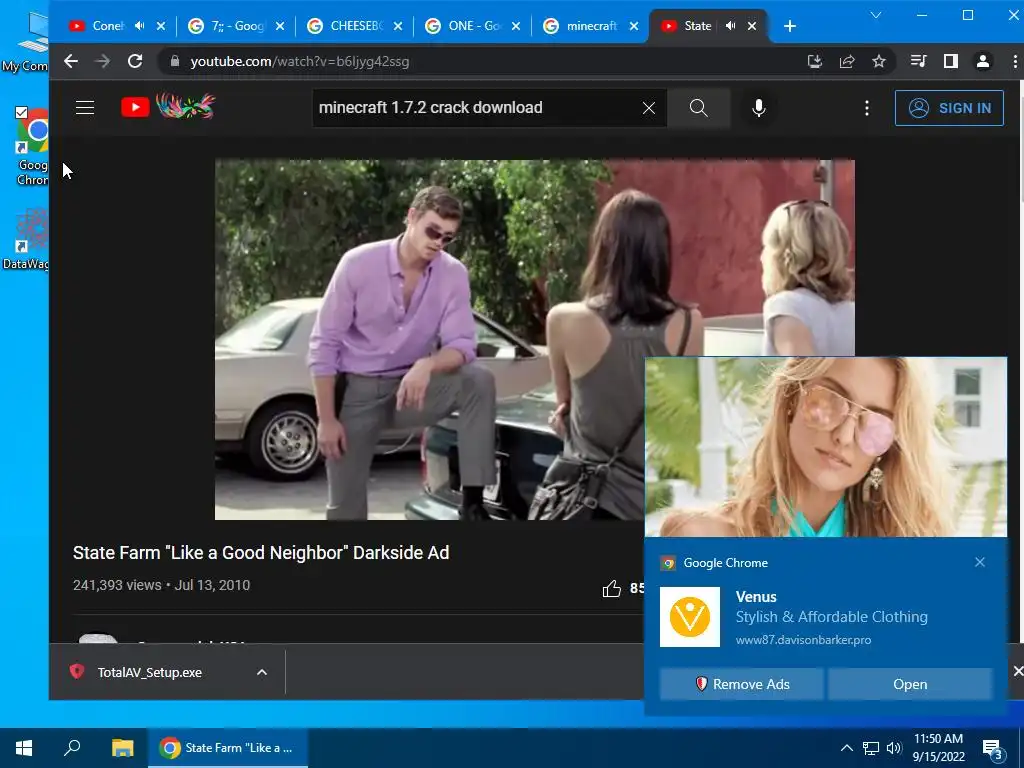The width and height of the screenshot is (1024, 768).
Task: Switch to the '7;; - Goog' tab
Action: [238, 26]
